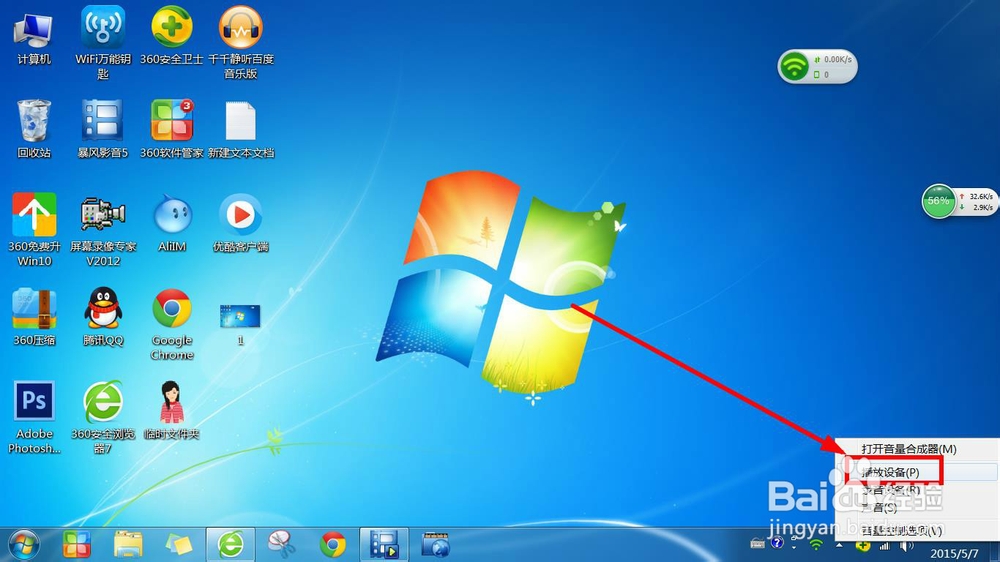Screen dimensions: 1000x562
Task: Open Sticky Notes in the taskbar
Action: point(179,545)
